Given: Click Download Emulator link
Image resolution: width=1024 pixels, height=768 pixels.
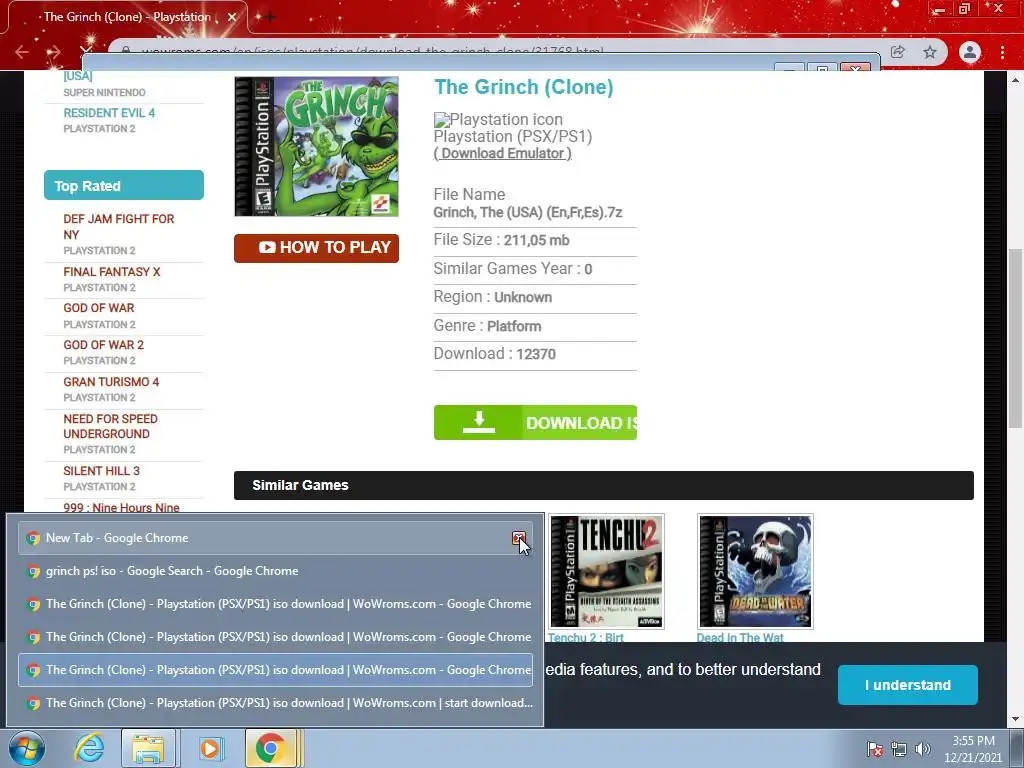Looking at the screenshot, I should click(503, 153).
